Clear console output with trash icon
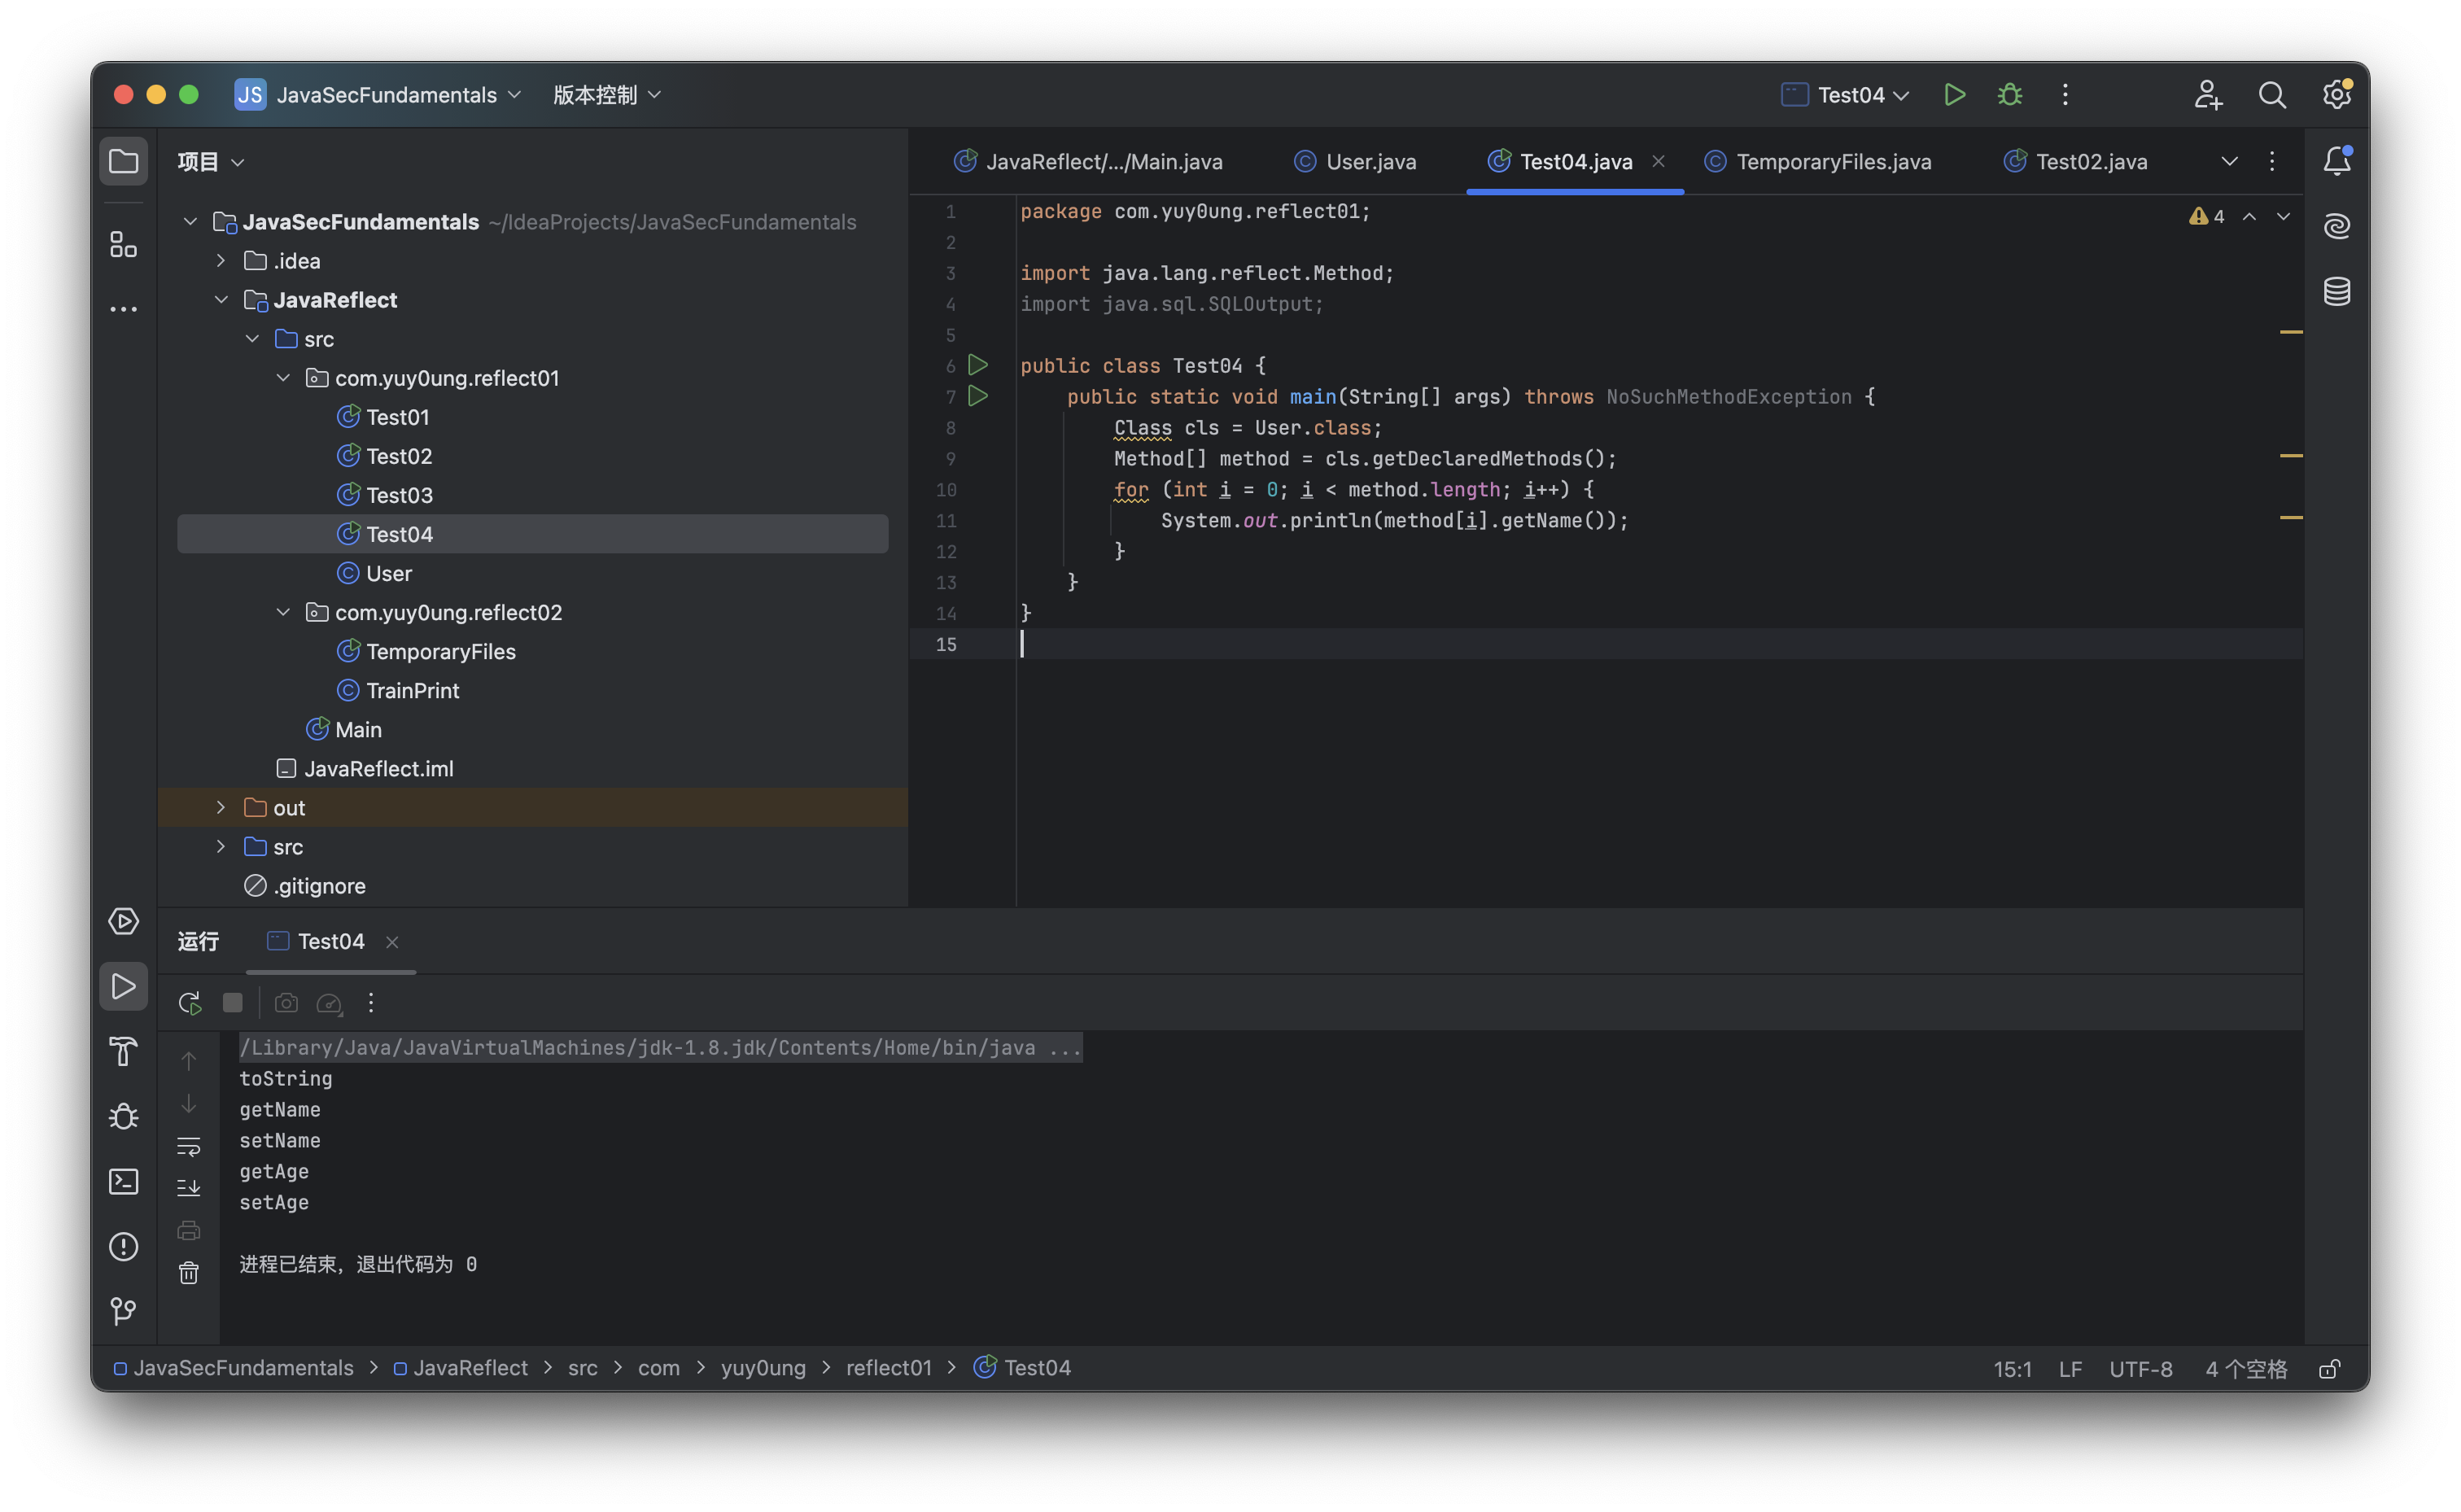This screenshot has height=1512, width=2461. click(x=189, y=1273)
